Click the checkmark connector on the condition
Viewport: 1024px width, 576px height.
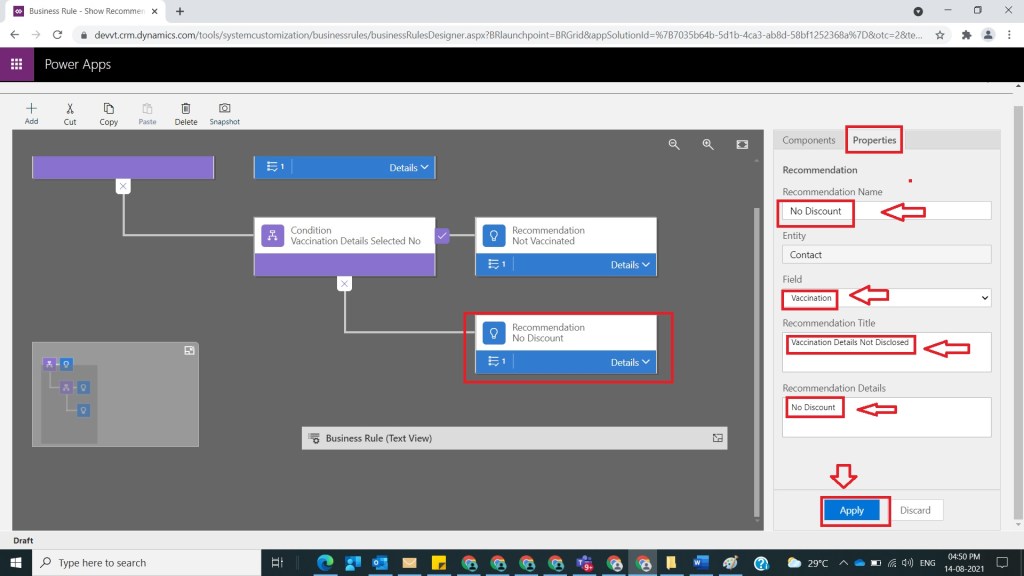(443, 236)
